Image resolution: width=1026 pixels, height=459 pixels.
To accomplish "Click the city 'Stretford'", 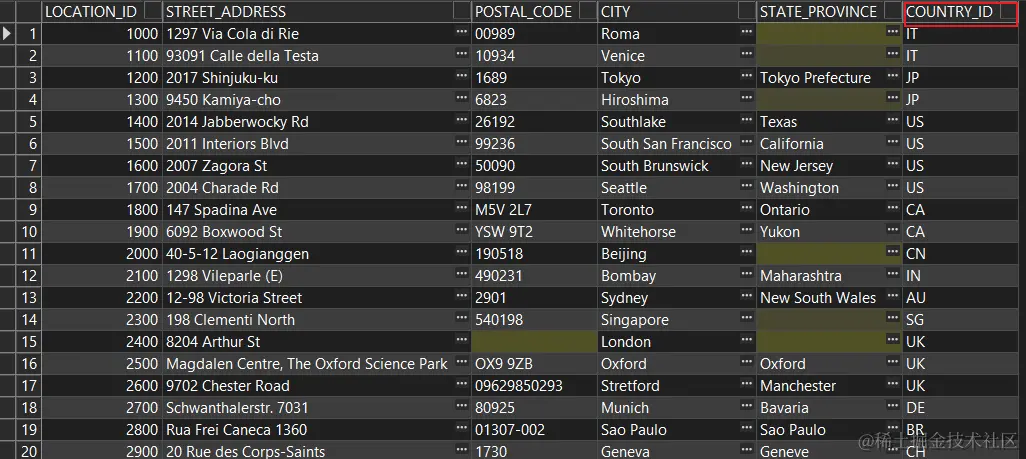I will (630, 386).
